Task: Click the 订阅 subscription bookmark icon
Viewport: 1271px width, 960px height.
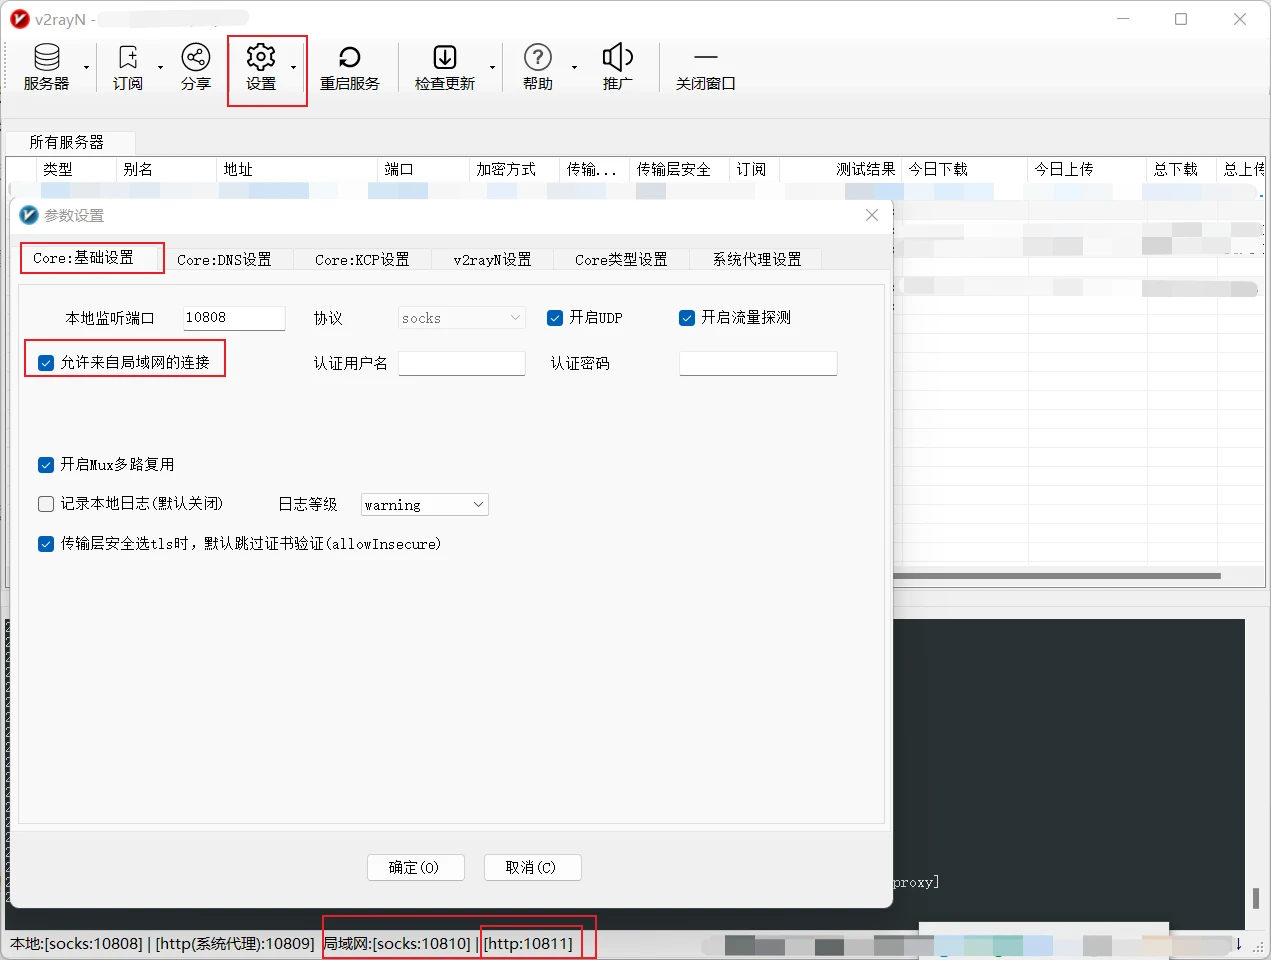Action: (128, 57)
